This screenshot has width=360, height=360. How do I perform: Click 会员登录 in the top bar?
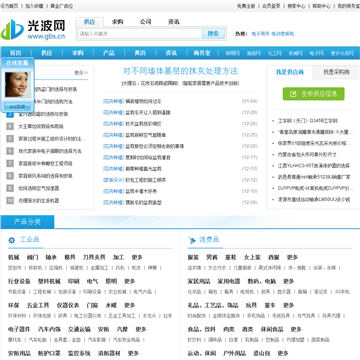click(x=271, y=6)
